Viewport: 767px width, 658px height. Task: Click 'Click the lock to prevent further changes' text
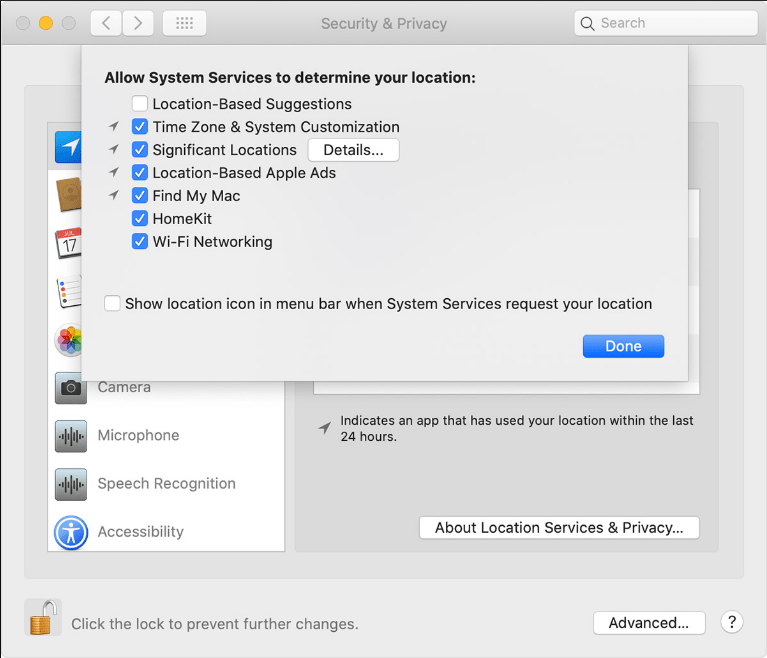pos(215,624)
